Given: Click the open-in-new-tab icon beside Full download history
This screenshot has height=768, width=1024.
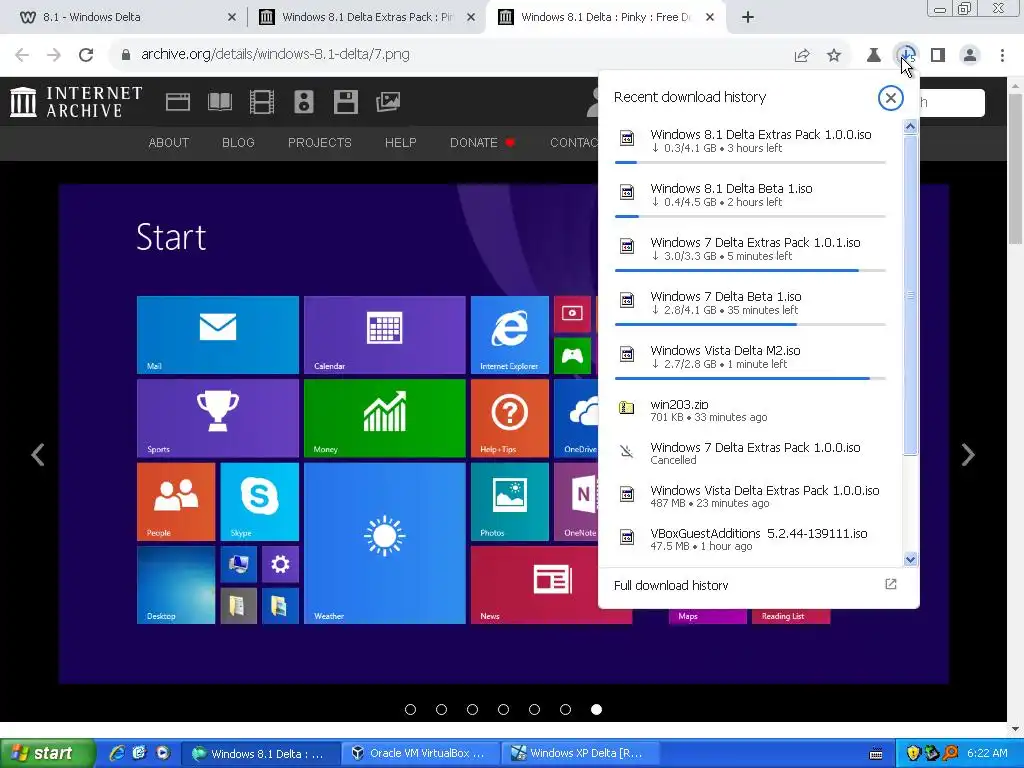Looking at the screenshot, I should 890,584.
